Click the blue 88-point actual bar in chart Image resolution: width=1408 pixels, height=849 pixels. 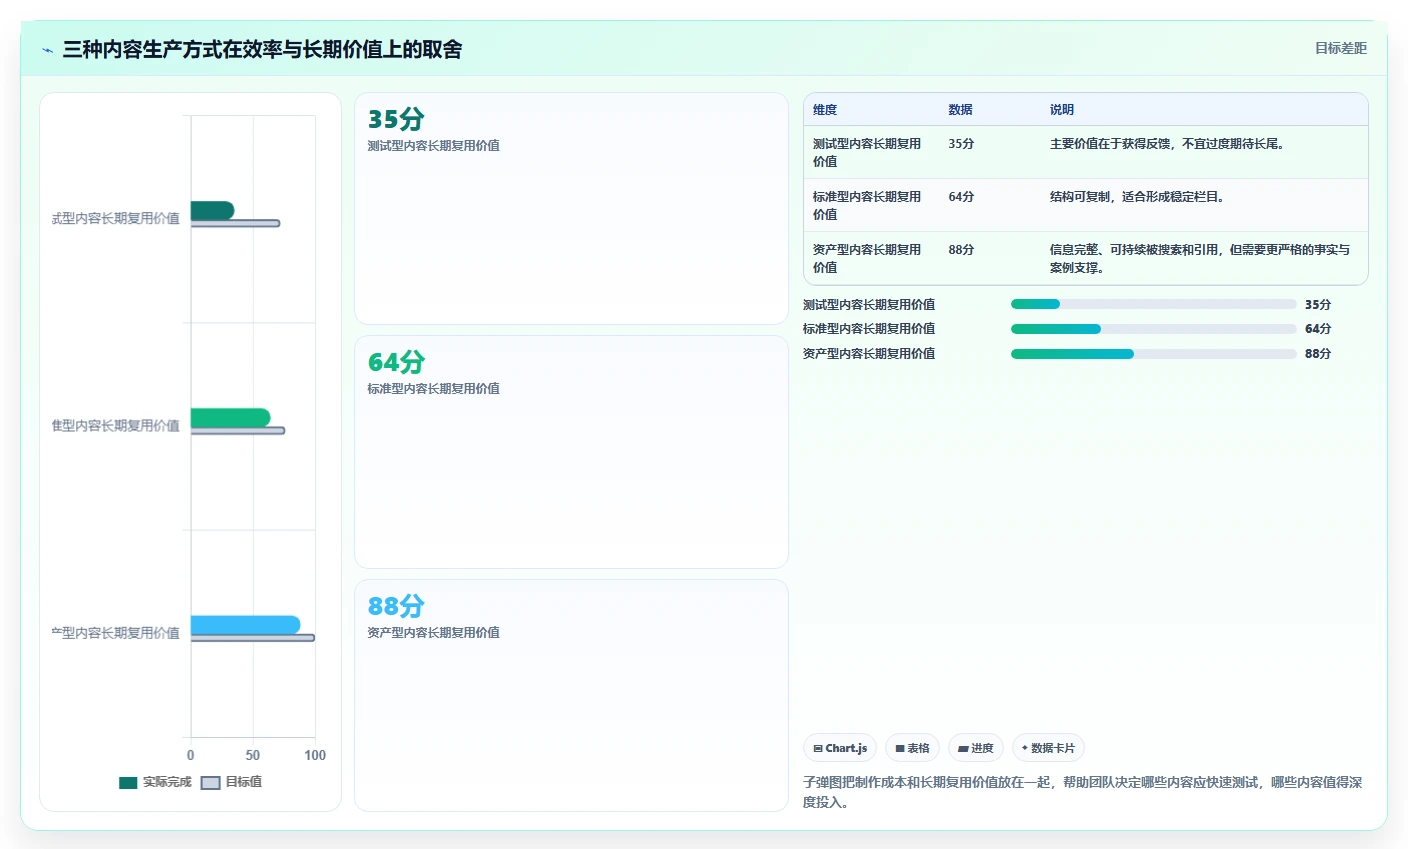pyautogui.click(x=245, y=625)
